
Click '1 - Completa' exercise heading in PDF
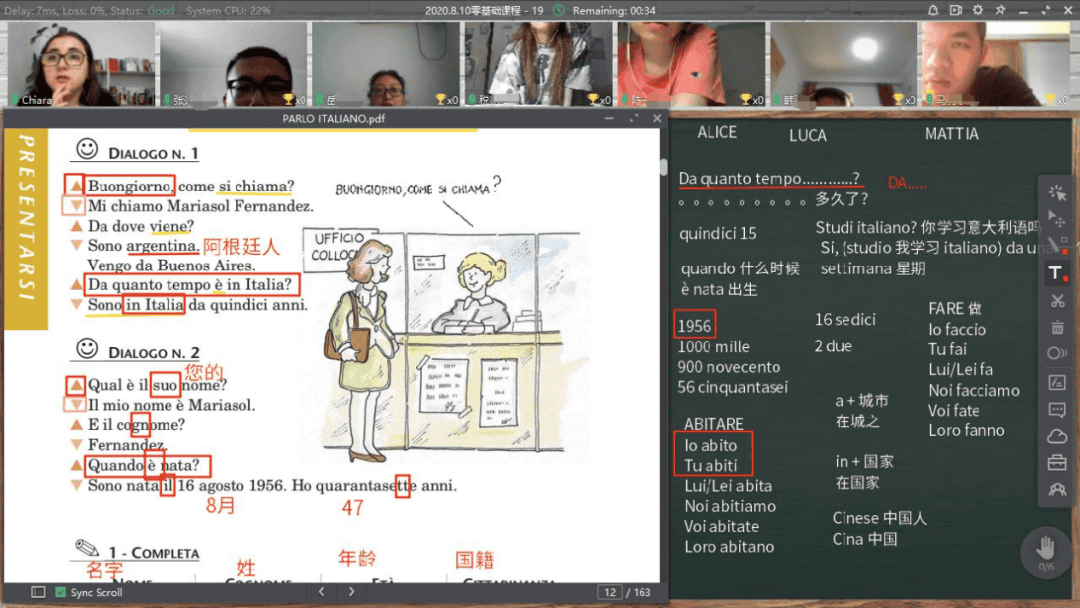tap(154, 553)
